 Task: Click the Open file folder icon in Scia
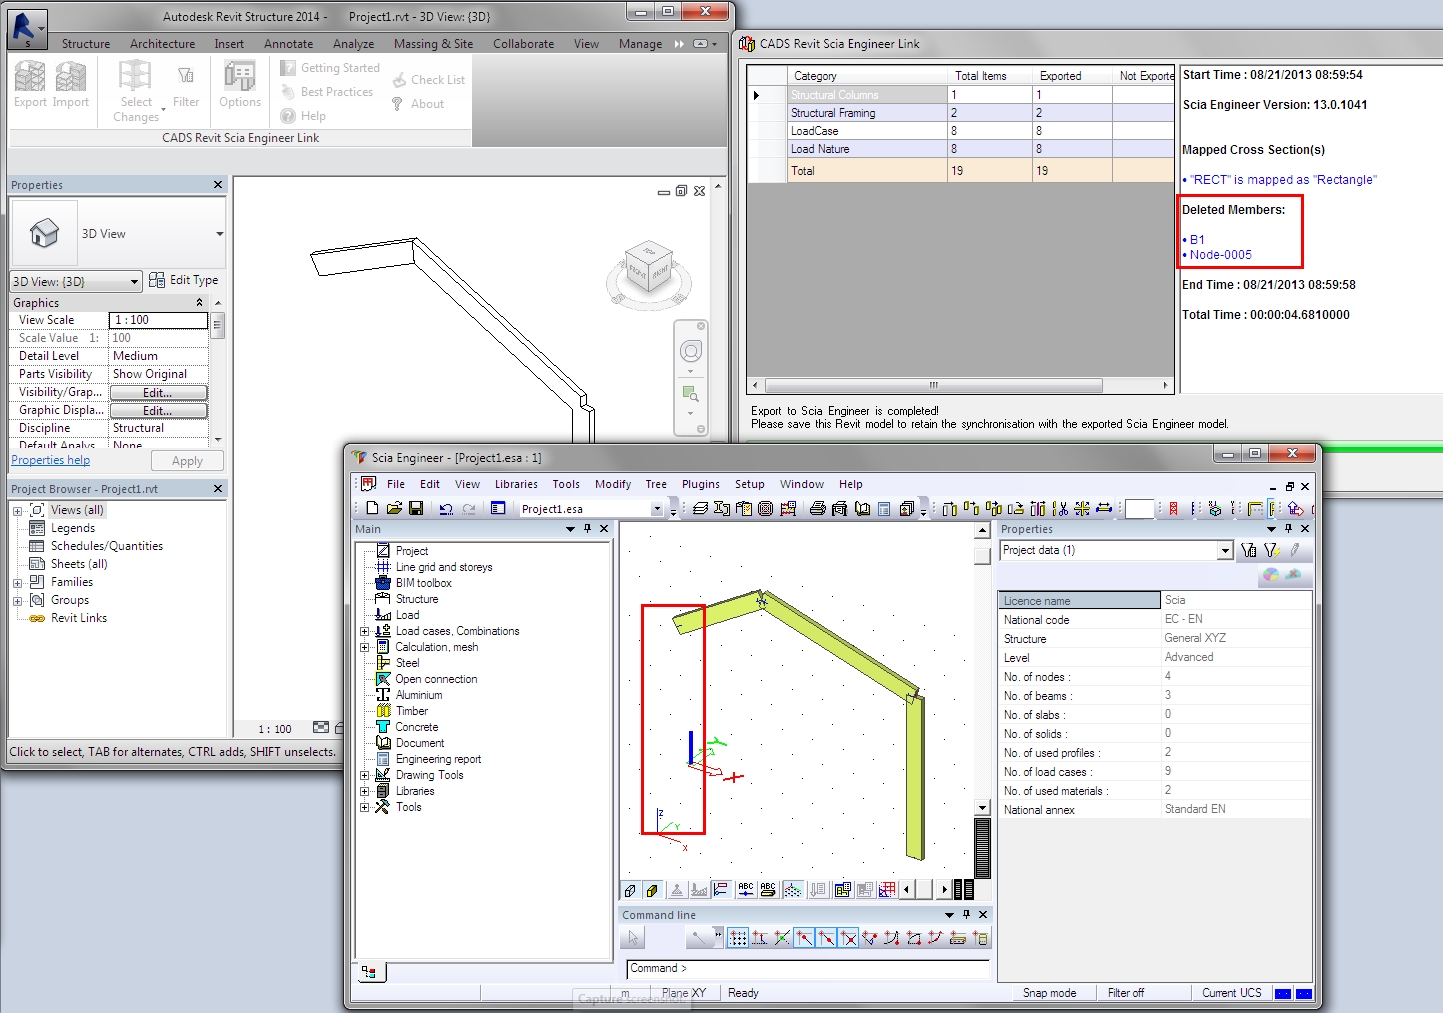(394, 509)
